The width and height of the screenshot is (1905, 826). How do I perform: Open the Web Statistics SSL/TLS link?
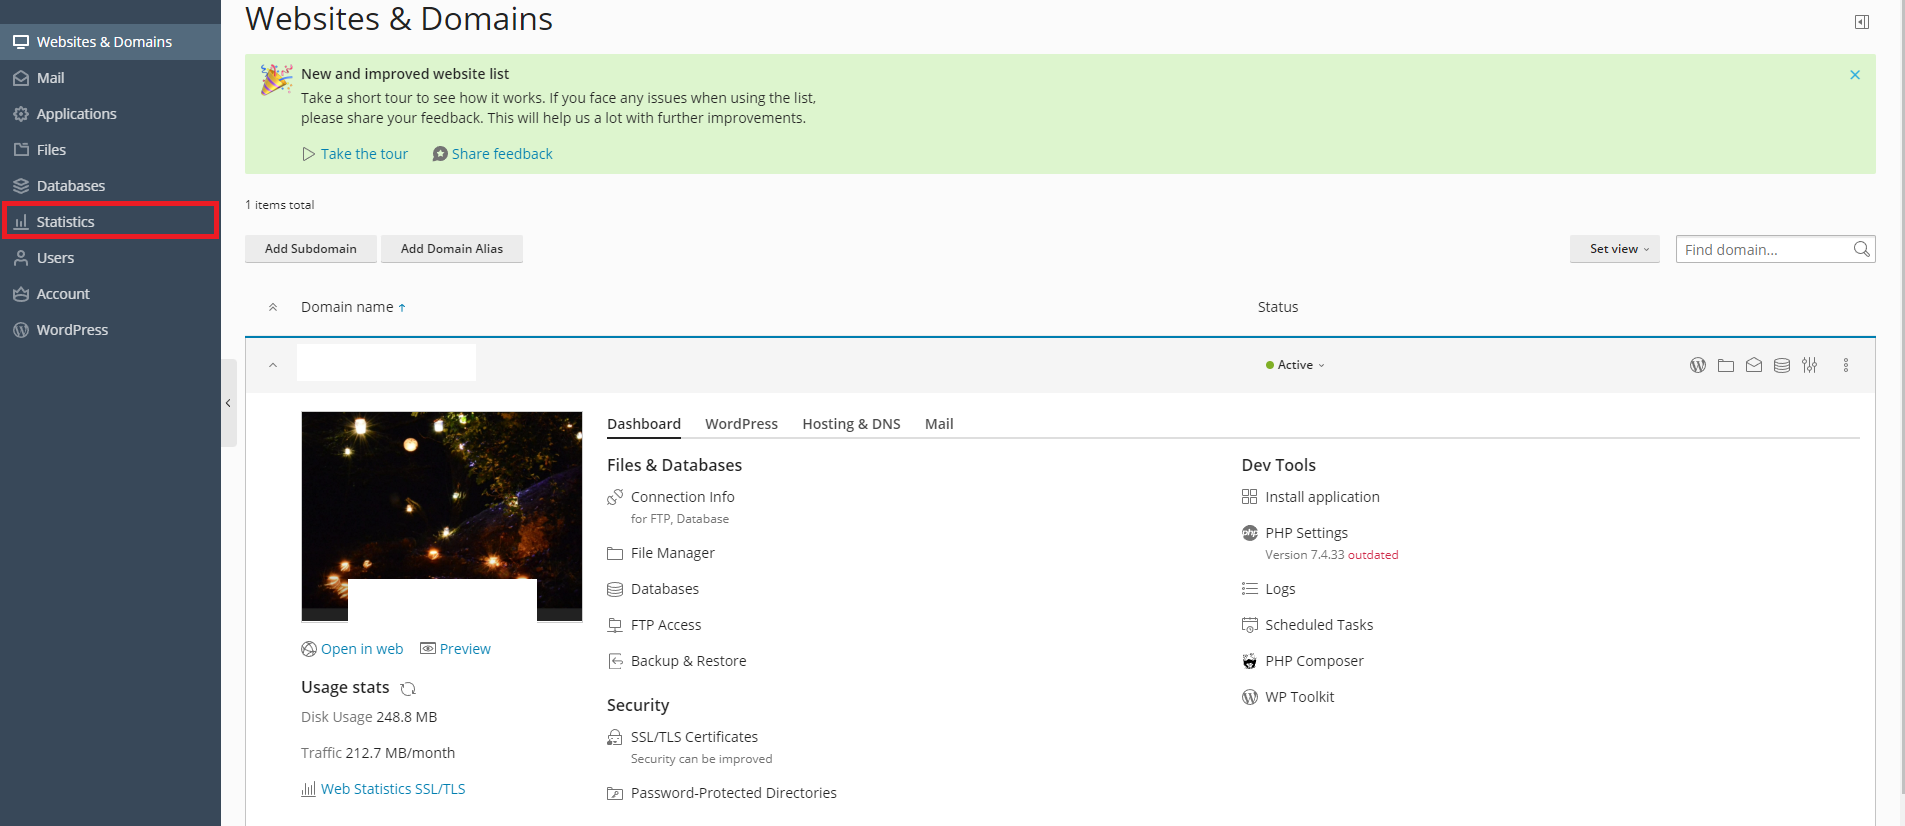click(x=383, y=789)
